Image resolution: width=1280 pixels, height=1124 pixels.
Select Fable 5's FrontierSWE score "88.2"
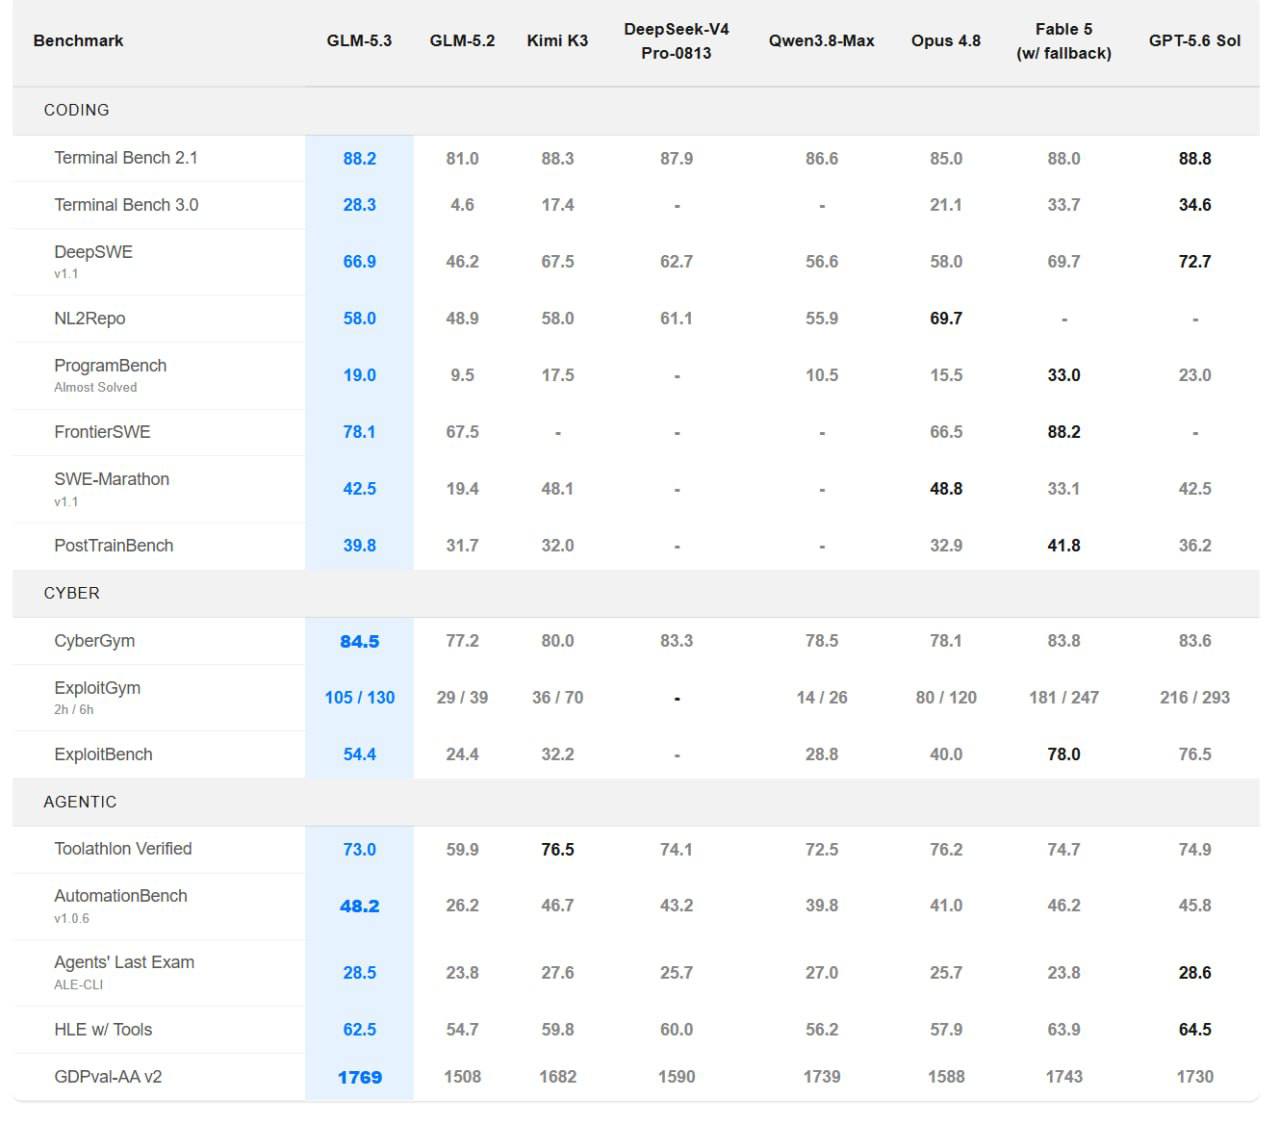click(1064, 432)
